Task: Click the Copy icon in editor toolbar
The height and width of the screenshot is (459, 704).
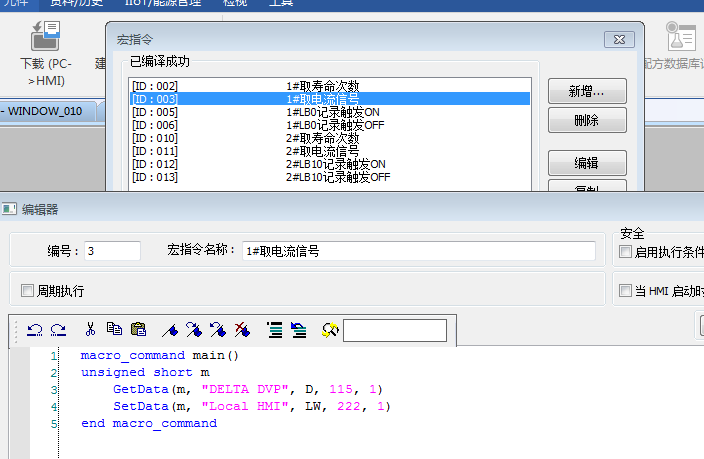Action: 114,328
